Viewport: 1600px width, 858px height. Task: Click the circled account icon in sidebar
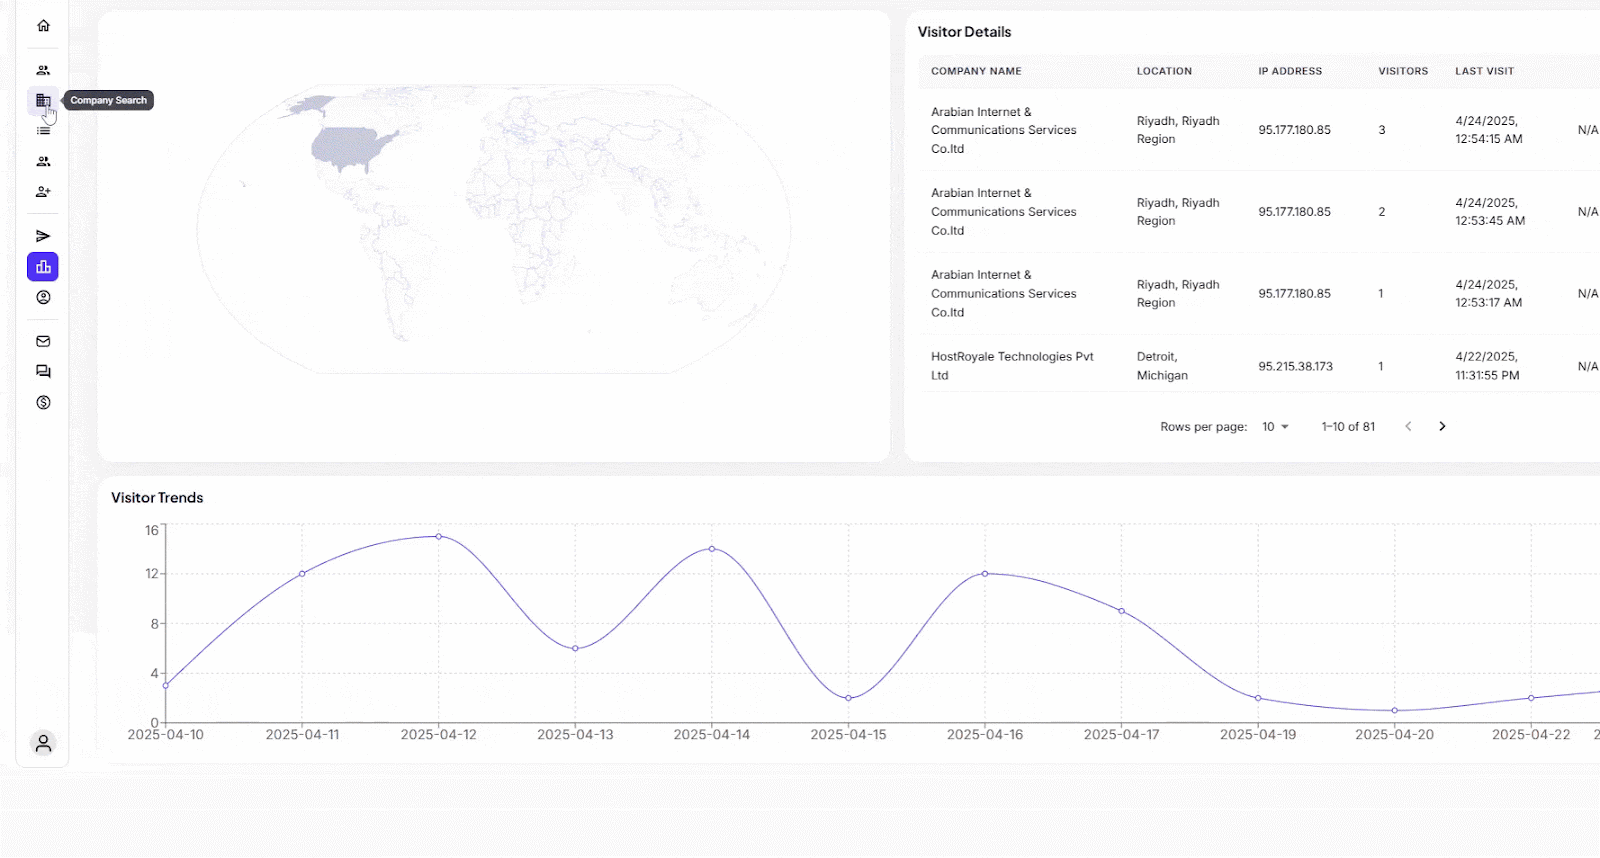click(43, 297)
